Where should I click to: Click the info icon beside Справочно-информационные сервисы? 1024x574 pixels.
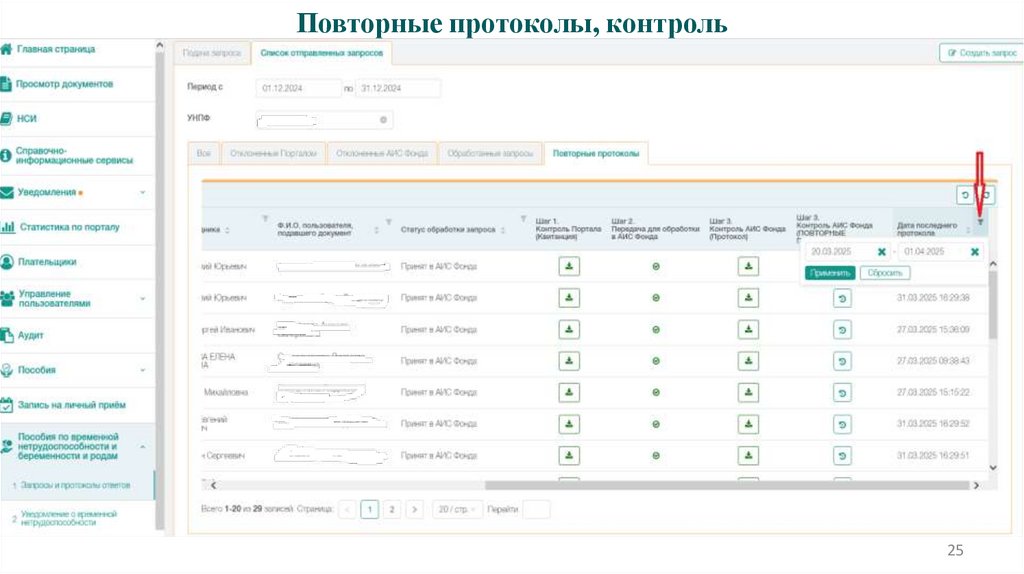tap(6, 155)
